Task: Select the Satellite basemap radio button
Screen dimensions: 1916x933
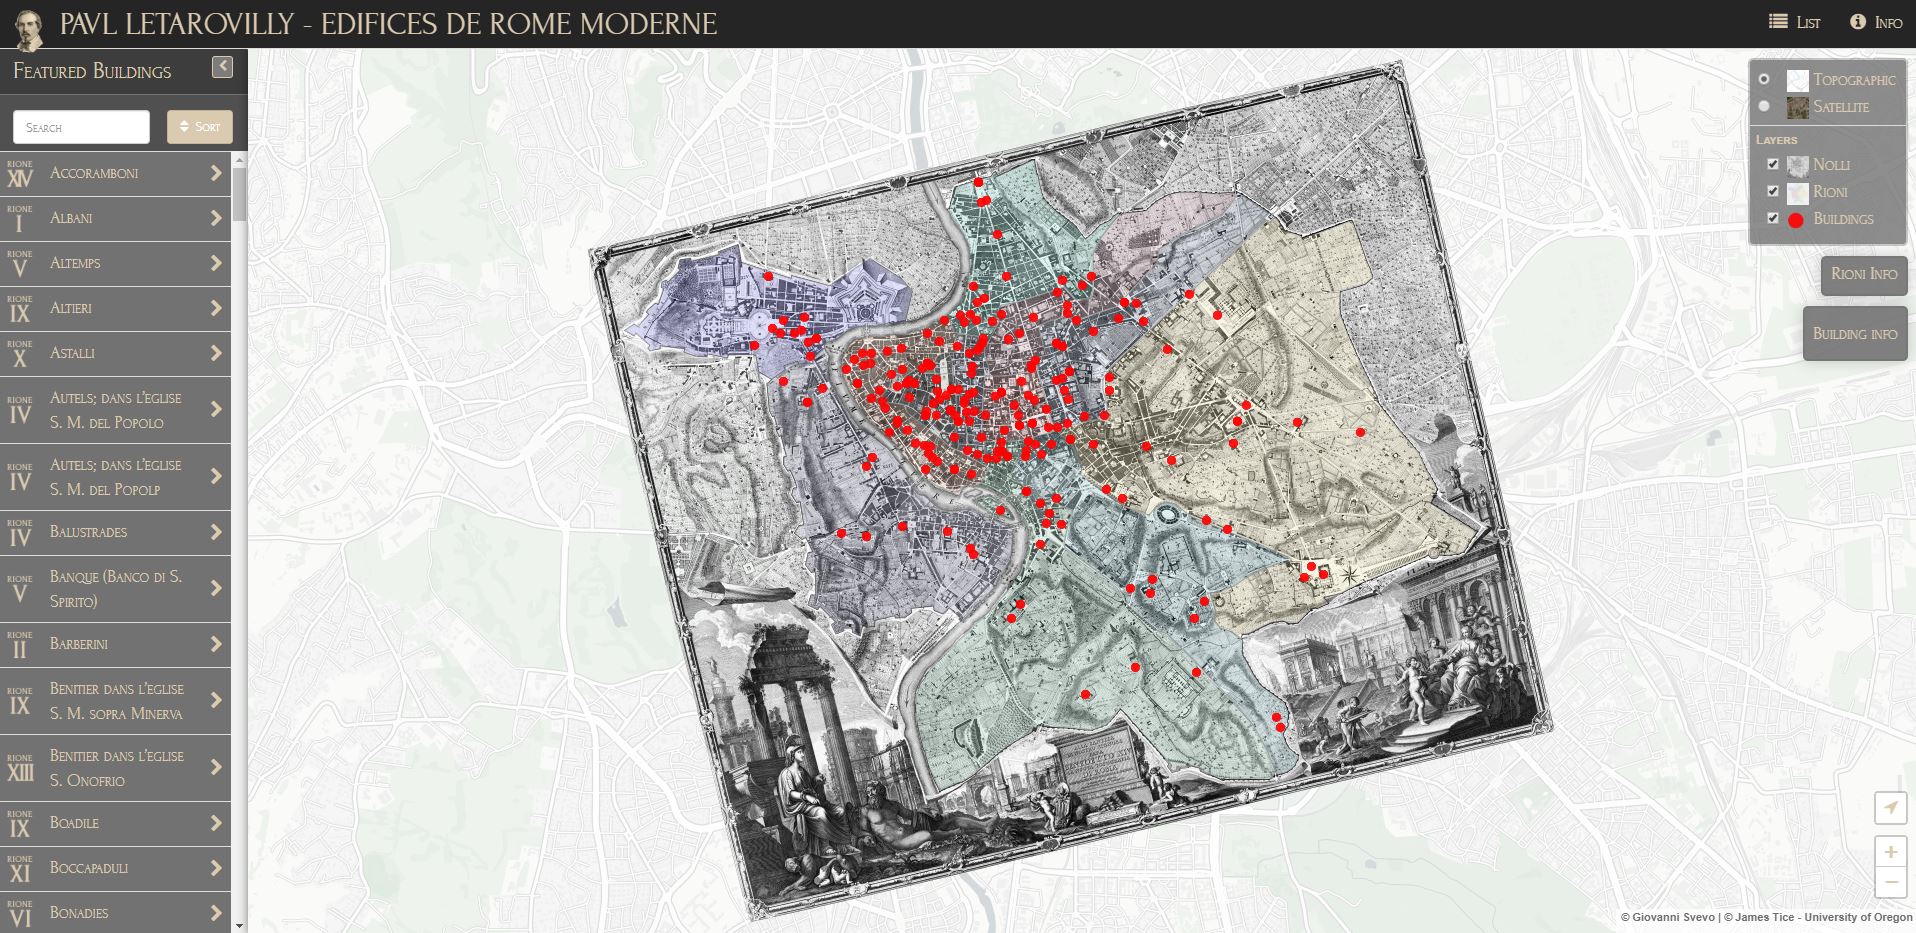Action: [x=1764, y=106]
